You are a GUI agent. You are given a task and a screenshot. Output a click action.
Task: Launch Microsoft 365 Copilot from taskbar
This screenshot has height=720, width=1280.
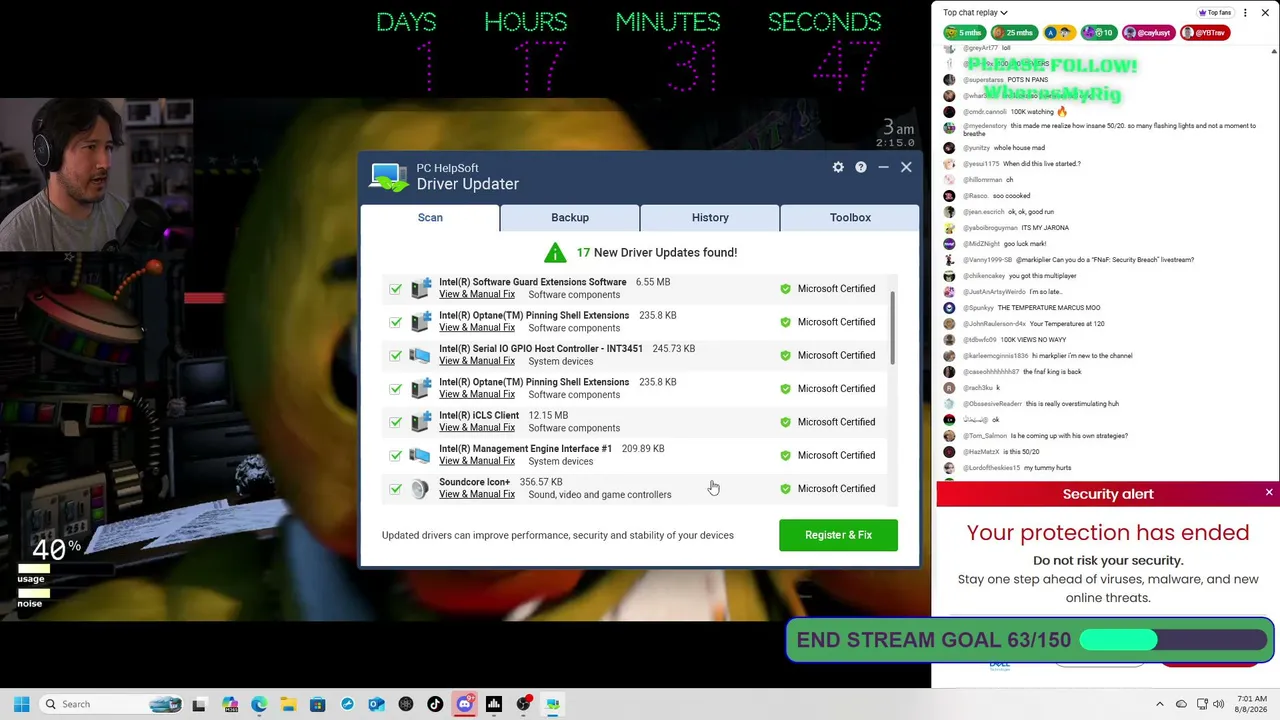click(x=230, y=704)
